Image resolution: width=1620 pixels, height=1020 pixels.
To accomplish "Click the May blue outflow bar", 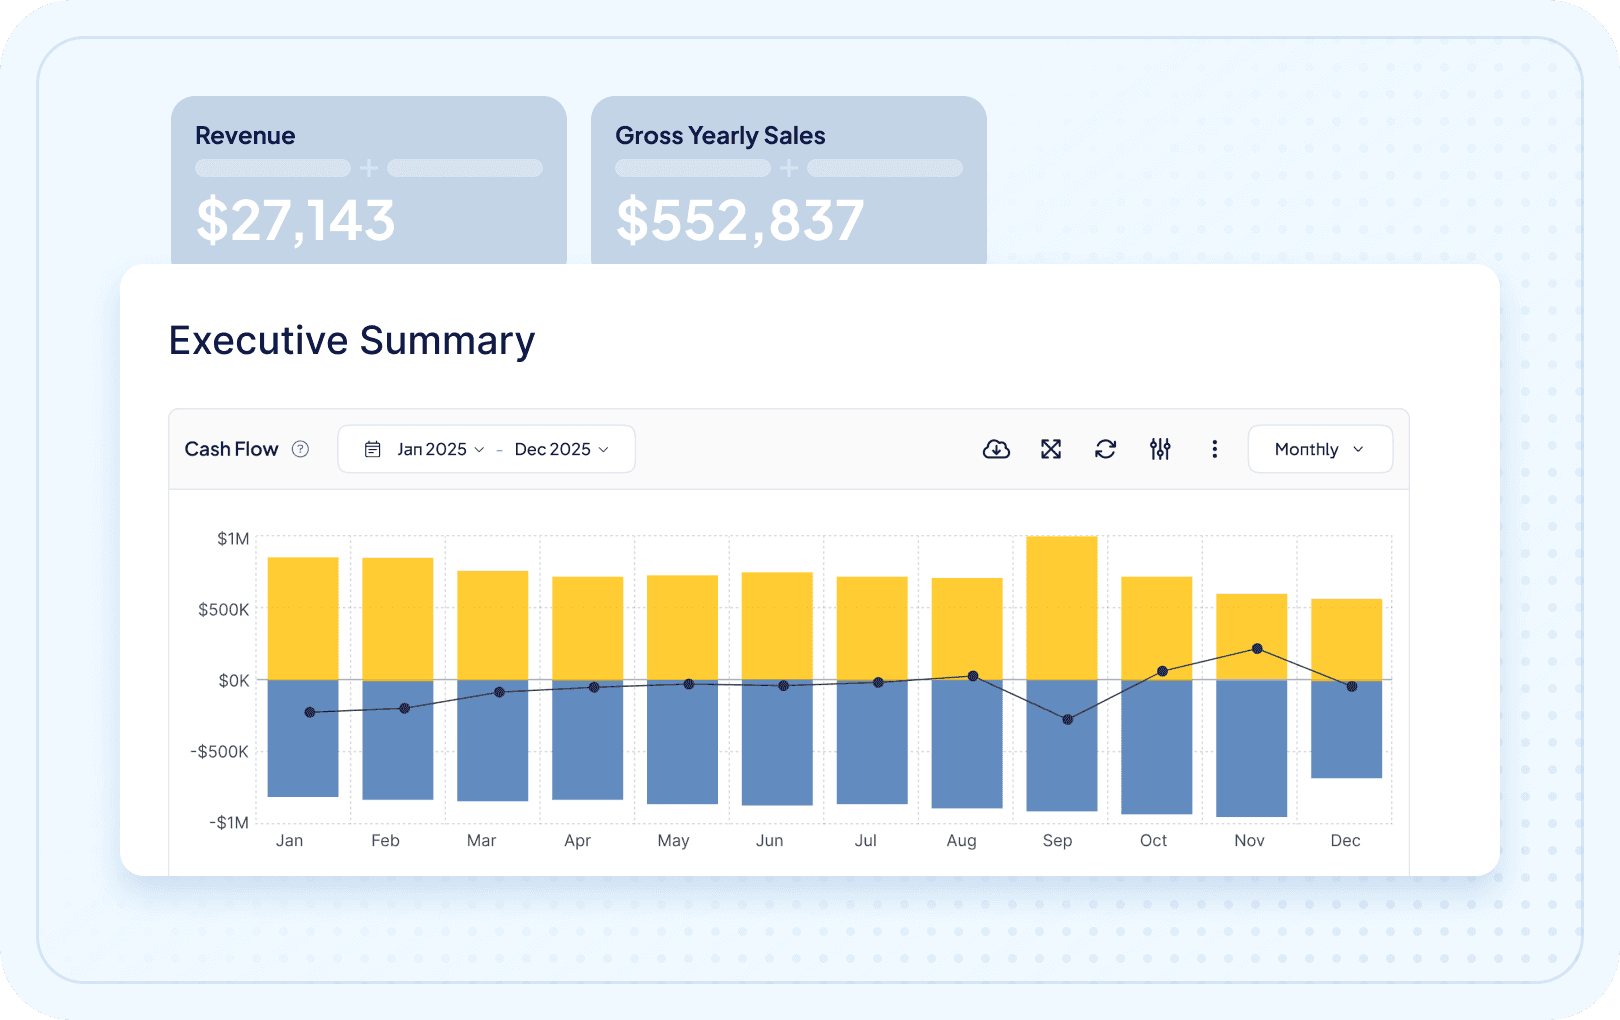I will coord(683,742).
